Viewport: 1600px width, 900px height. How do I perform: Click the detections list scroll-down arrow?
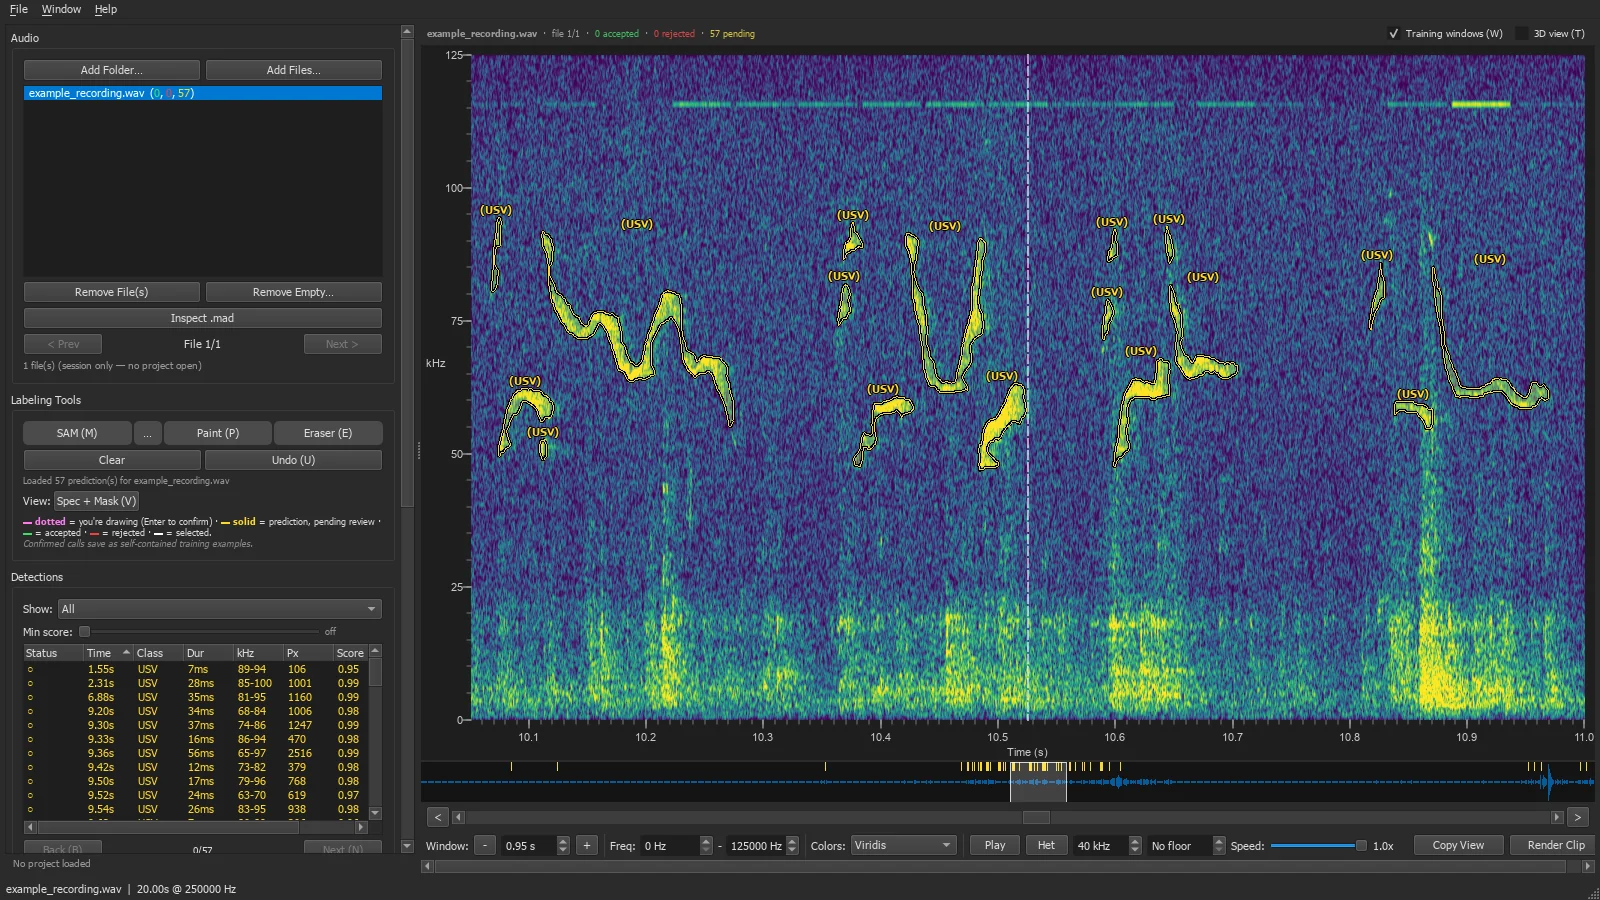coord(375,813)
